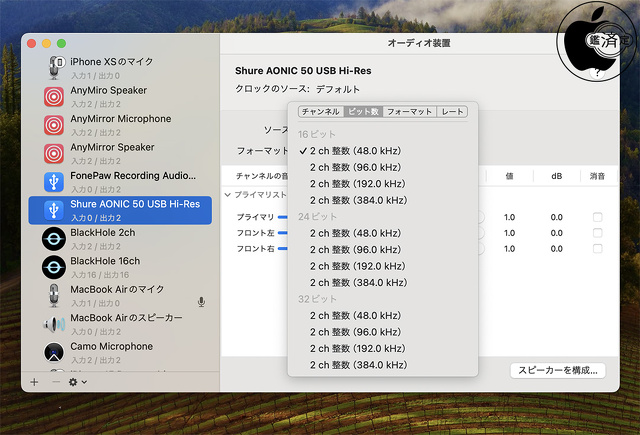Switch to the チャンネル sorting tab
The width and height of the screenshot is (640, 435).
(320, 112)
